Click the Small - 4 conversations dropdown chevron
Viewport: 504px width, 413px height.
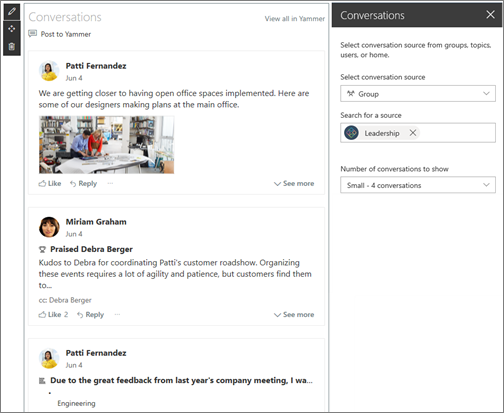click(x=486, y=185)
